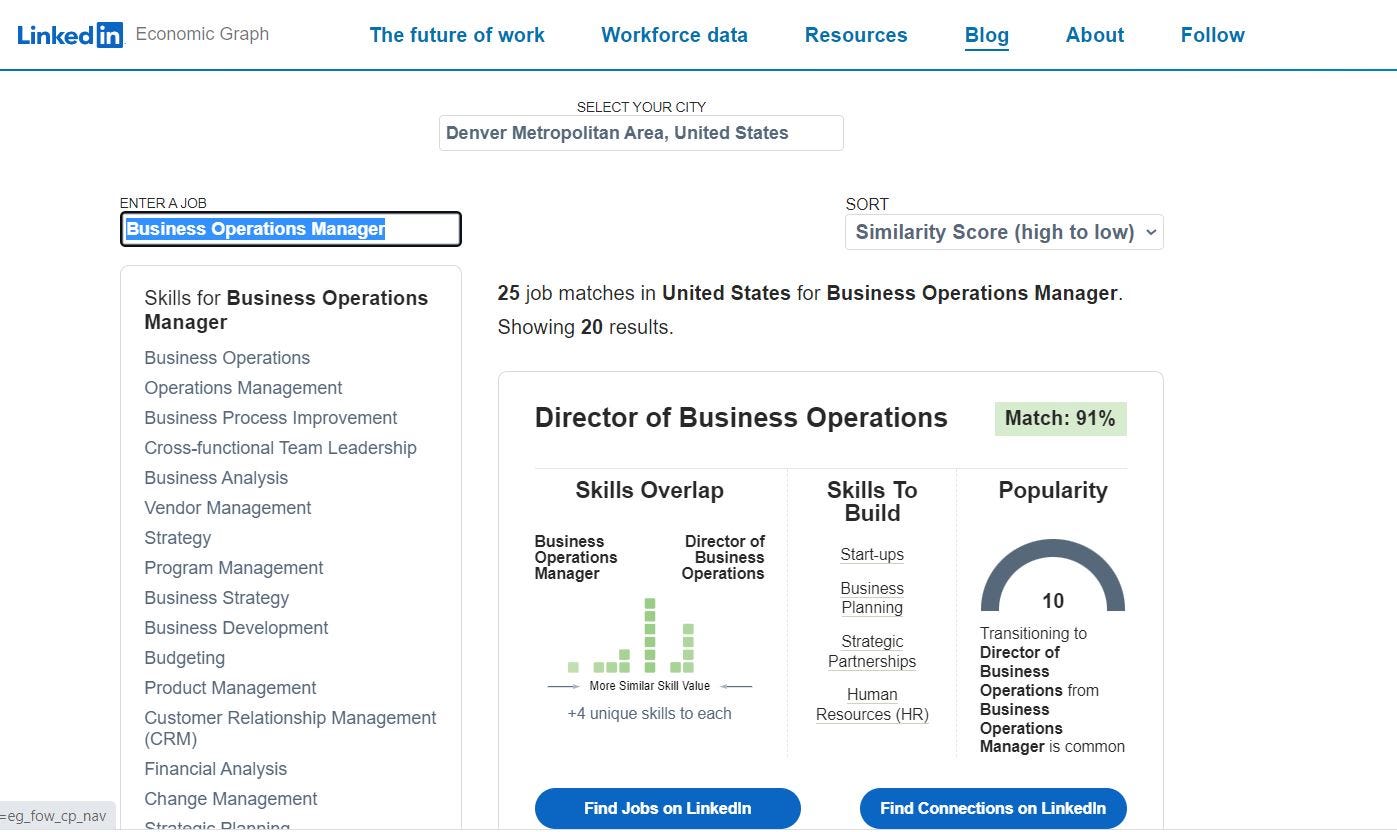Select Financial Analysis skill

coord(216,769)
